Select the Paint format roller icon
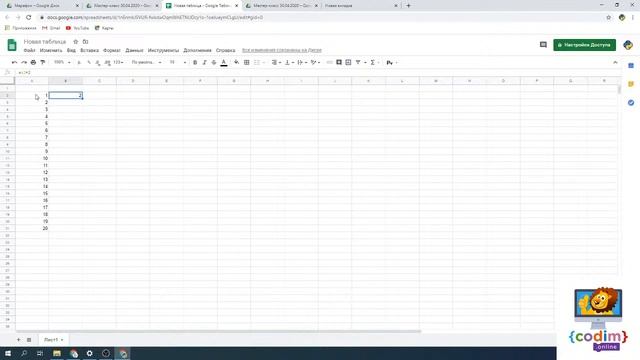Image resolution: width=640 pixels, height=360 pixels. coord(42,62)
